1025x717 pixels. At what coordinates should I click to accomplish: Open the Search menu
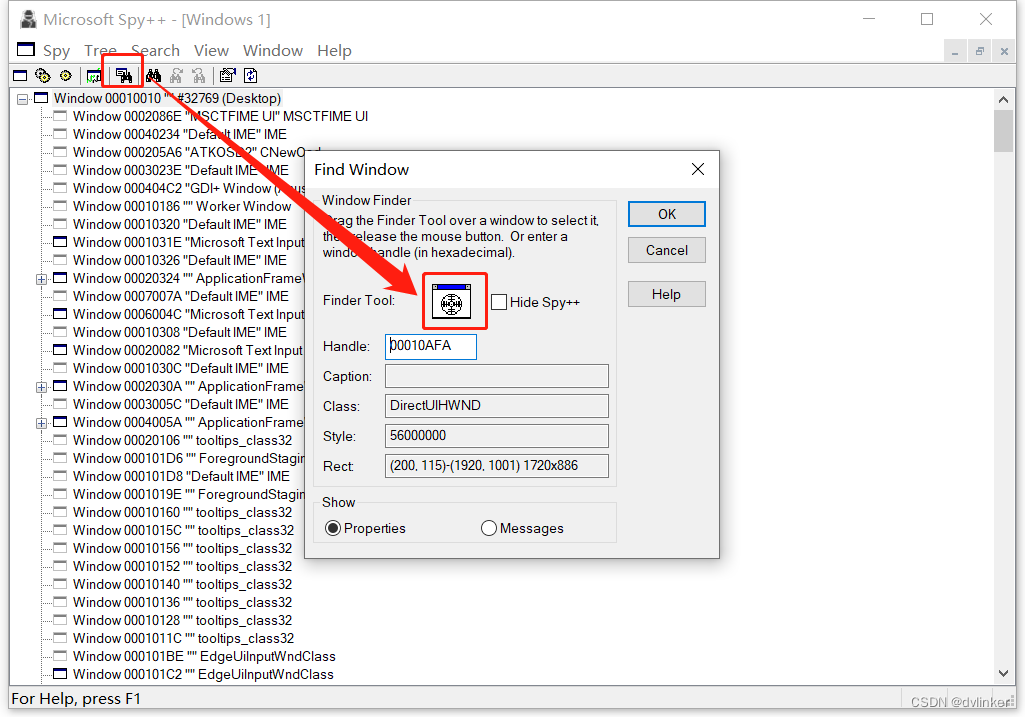click(x=156, y=51)
